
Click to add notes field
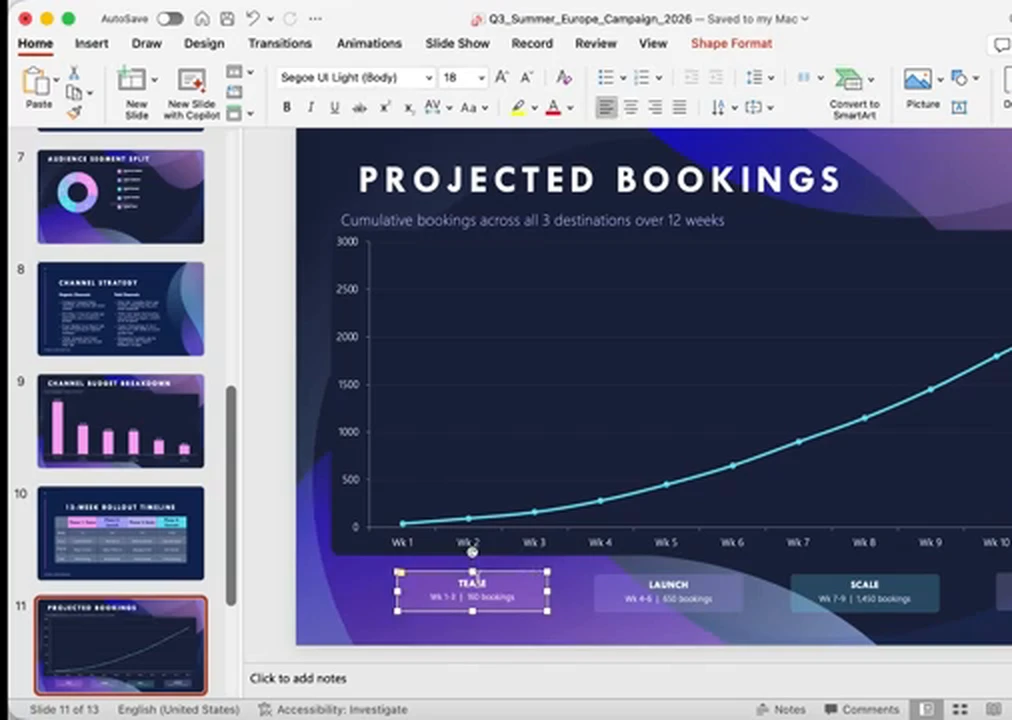(298, 678)
